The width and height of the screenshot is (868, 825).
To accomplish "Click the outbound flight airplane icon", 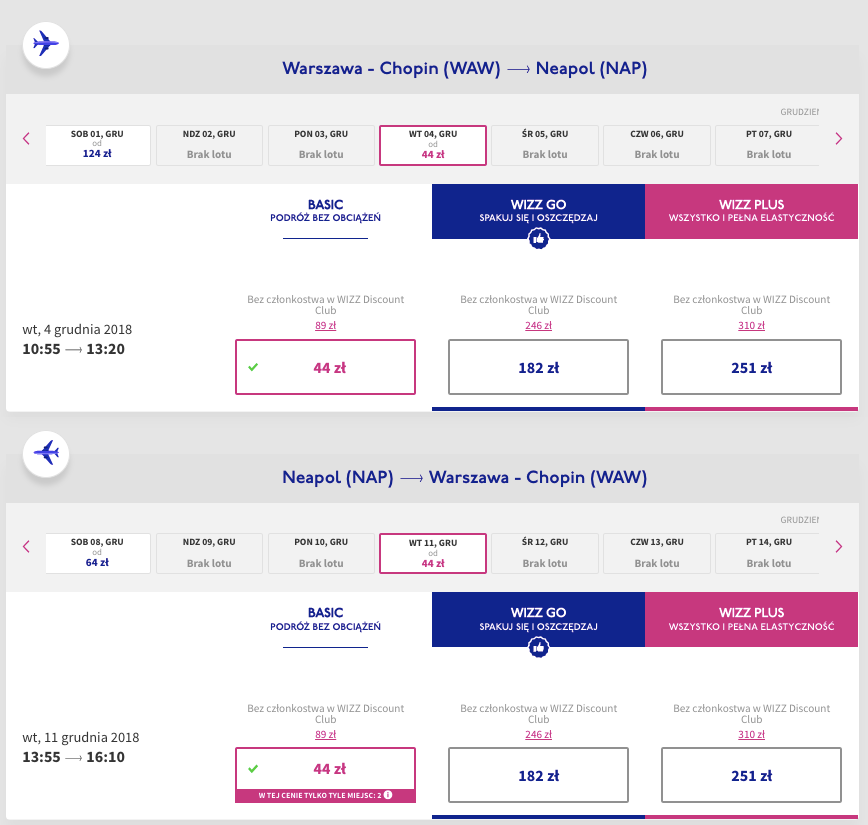I will 45,44.
